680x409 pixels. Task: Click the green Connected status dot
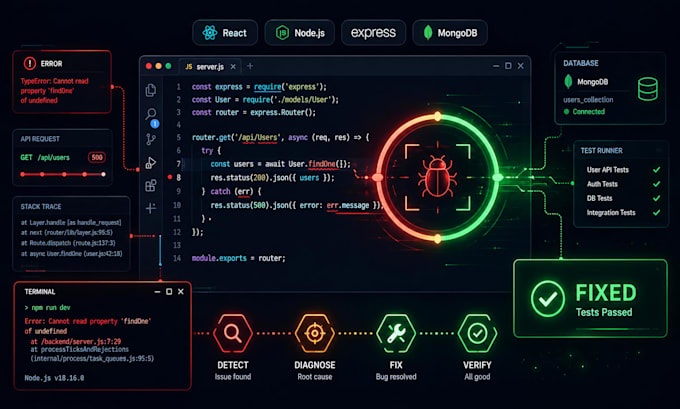[x=566, y=111]
